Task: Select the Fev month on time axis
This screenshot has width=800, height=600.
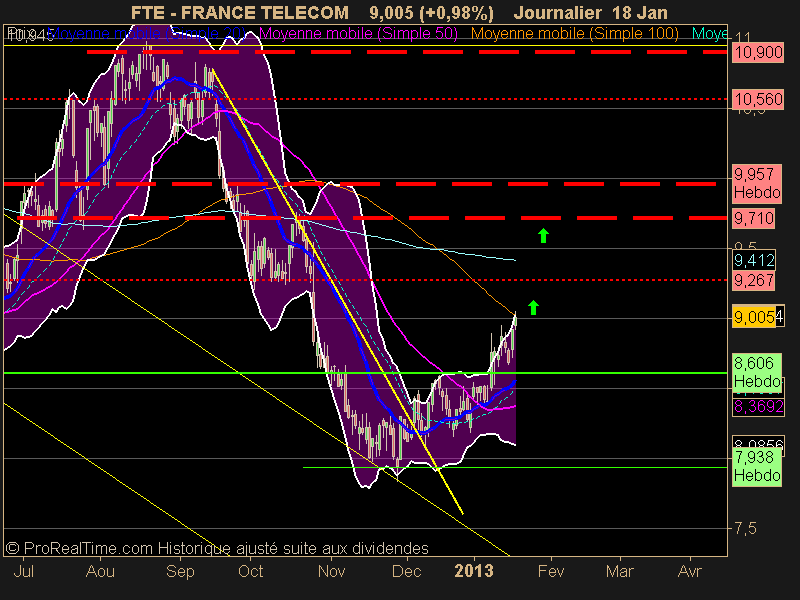Action: [551, 571]
